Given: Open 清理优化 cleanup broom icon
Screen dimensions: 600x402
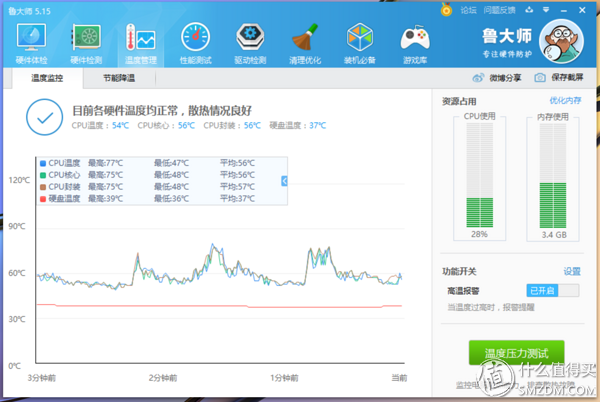Looking at the screenshot, I should 305,43.
